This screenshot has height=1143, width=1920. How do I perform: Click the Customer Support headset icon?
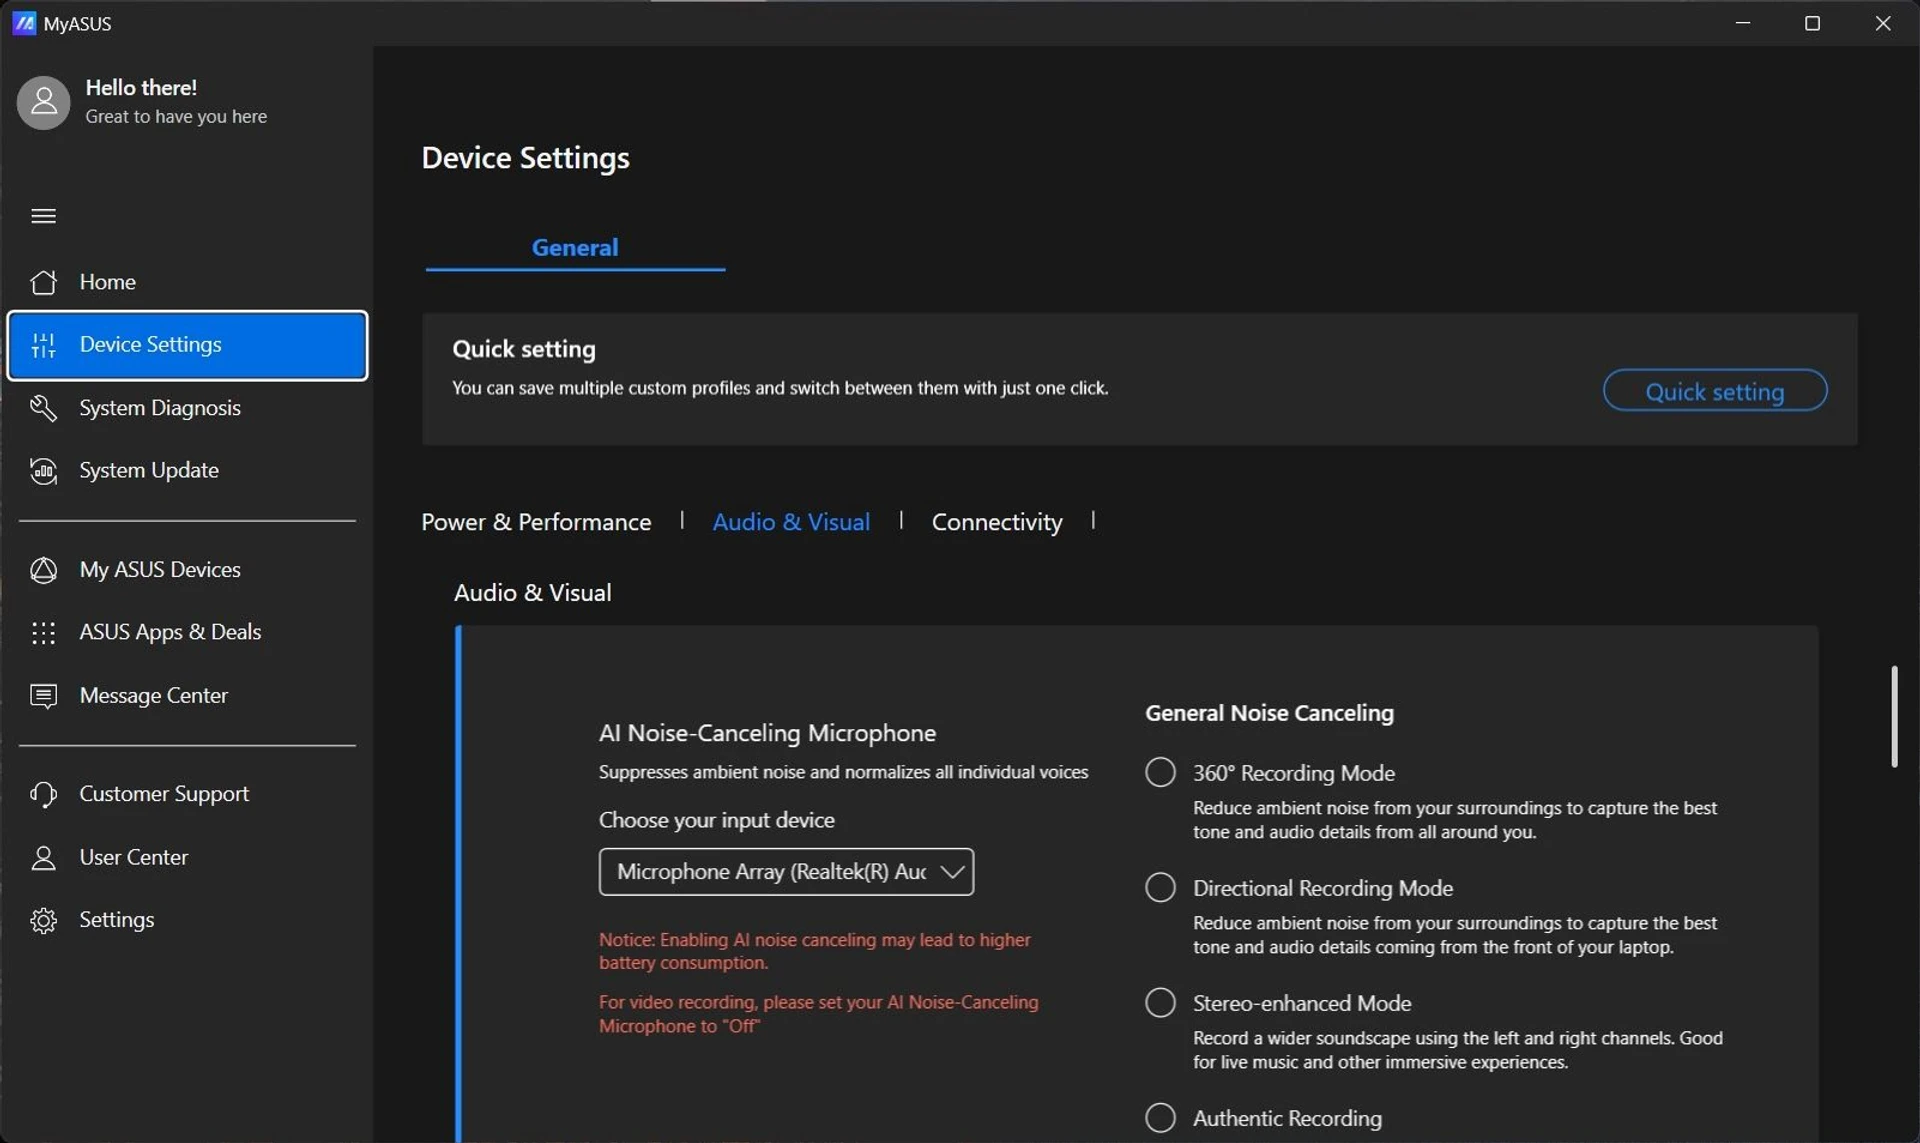coord(43,794)
